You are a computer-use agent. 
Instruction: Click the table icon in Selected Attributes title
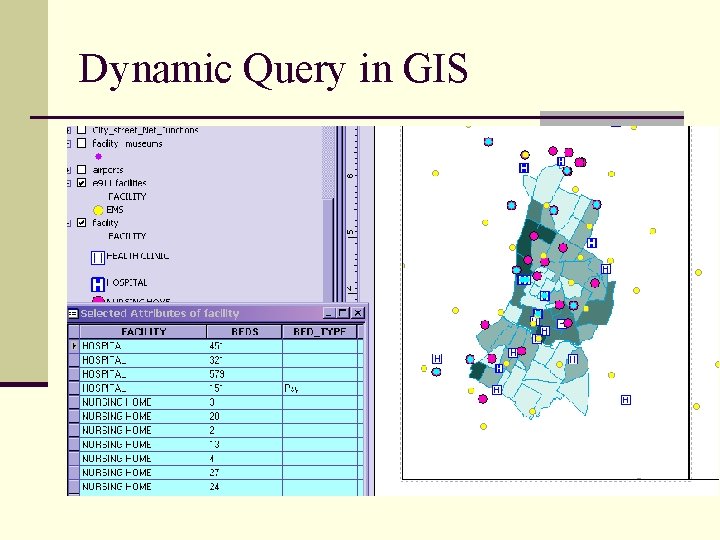click(73, 314)
